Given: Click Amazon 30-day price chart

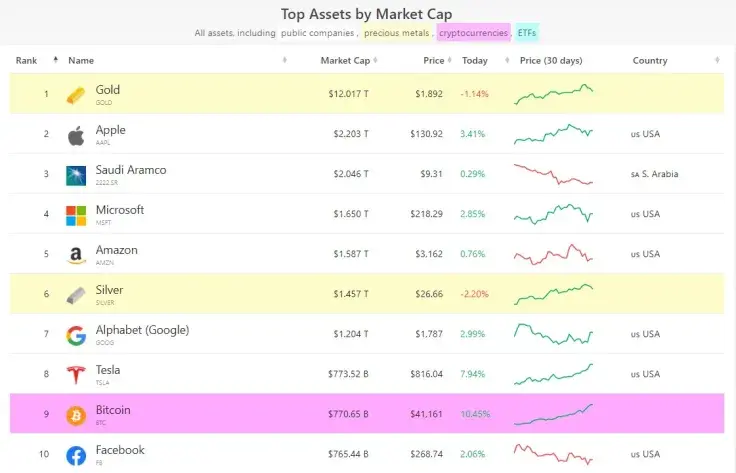Looking at the screenshot, I should [553, 254].
